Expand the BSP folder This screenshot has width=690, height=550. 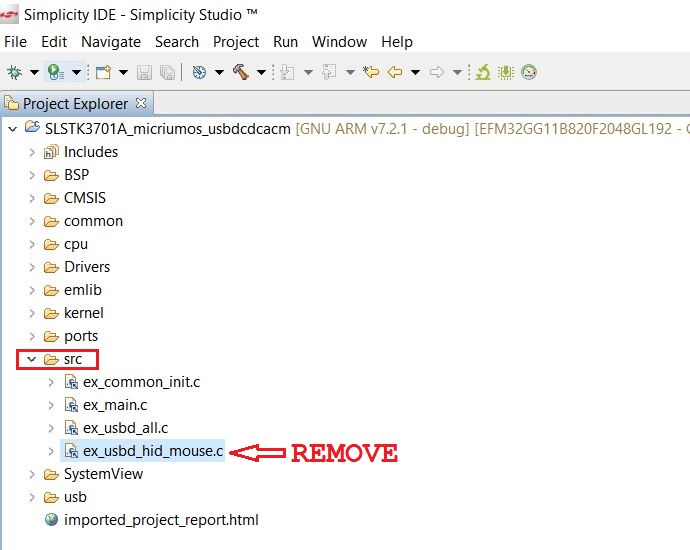pos(32,175)
